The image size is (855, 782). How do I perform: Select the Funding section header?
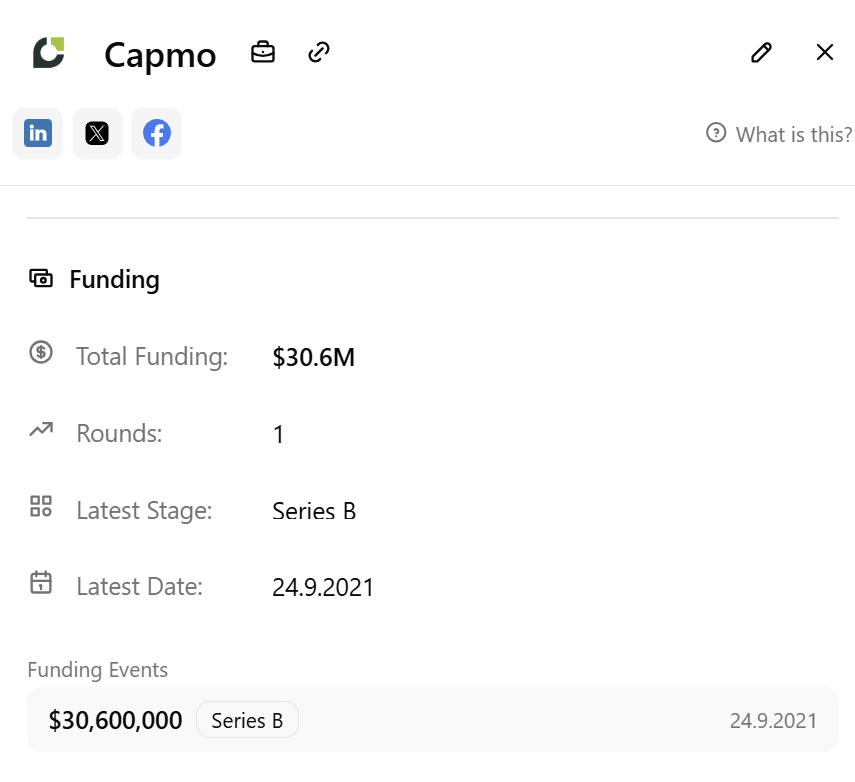click(x=114, y=280)
